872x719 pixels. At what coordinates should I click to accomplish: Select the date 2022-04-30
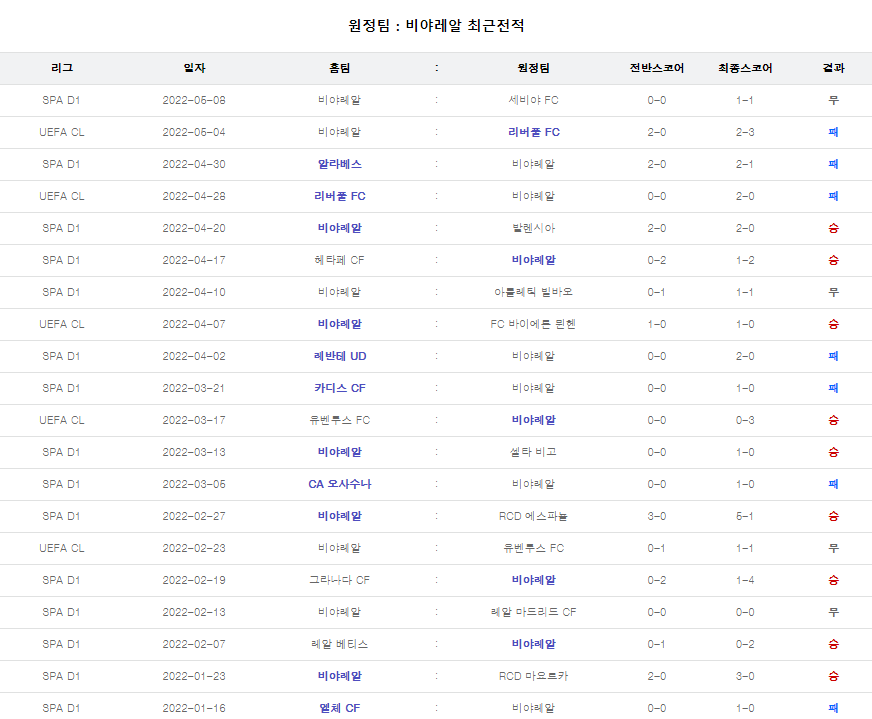194,164
